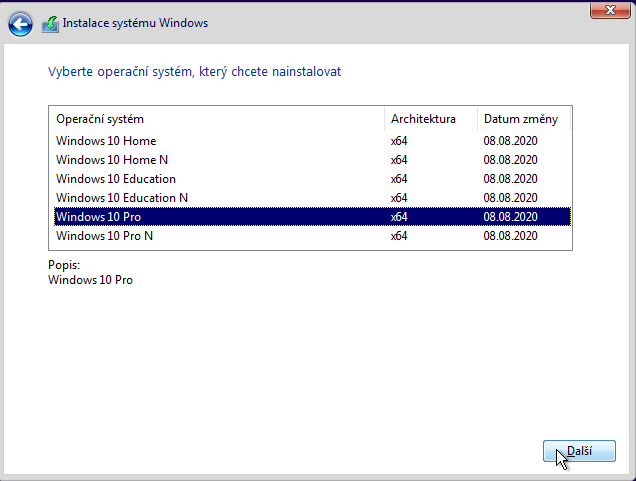Click the x64 cell in Education N row
Viewport: 636px width, 481px height.
pyautogui.click(x=399, y=198)
